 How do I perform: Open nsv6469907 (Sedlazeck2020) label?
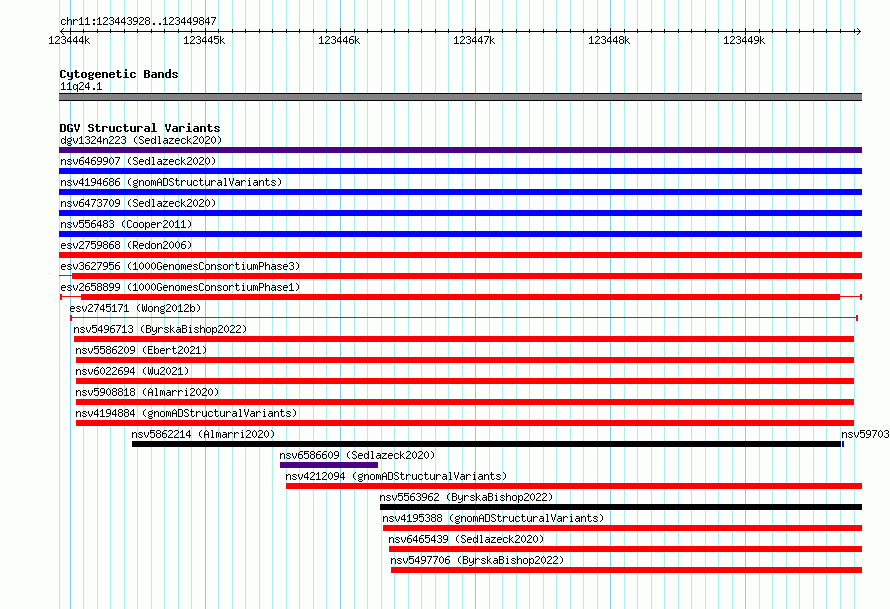tap(138, 161)
